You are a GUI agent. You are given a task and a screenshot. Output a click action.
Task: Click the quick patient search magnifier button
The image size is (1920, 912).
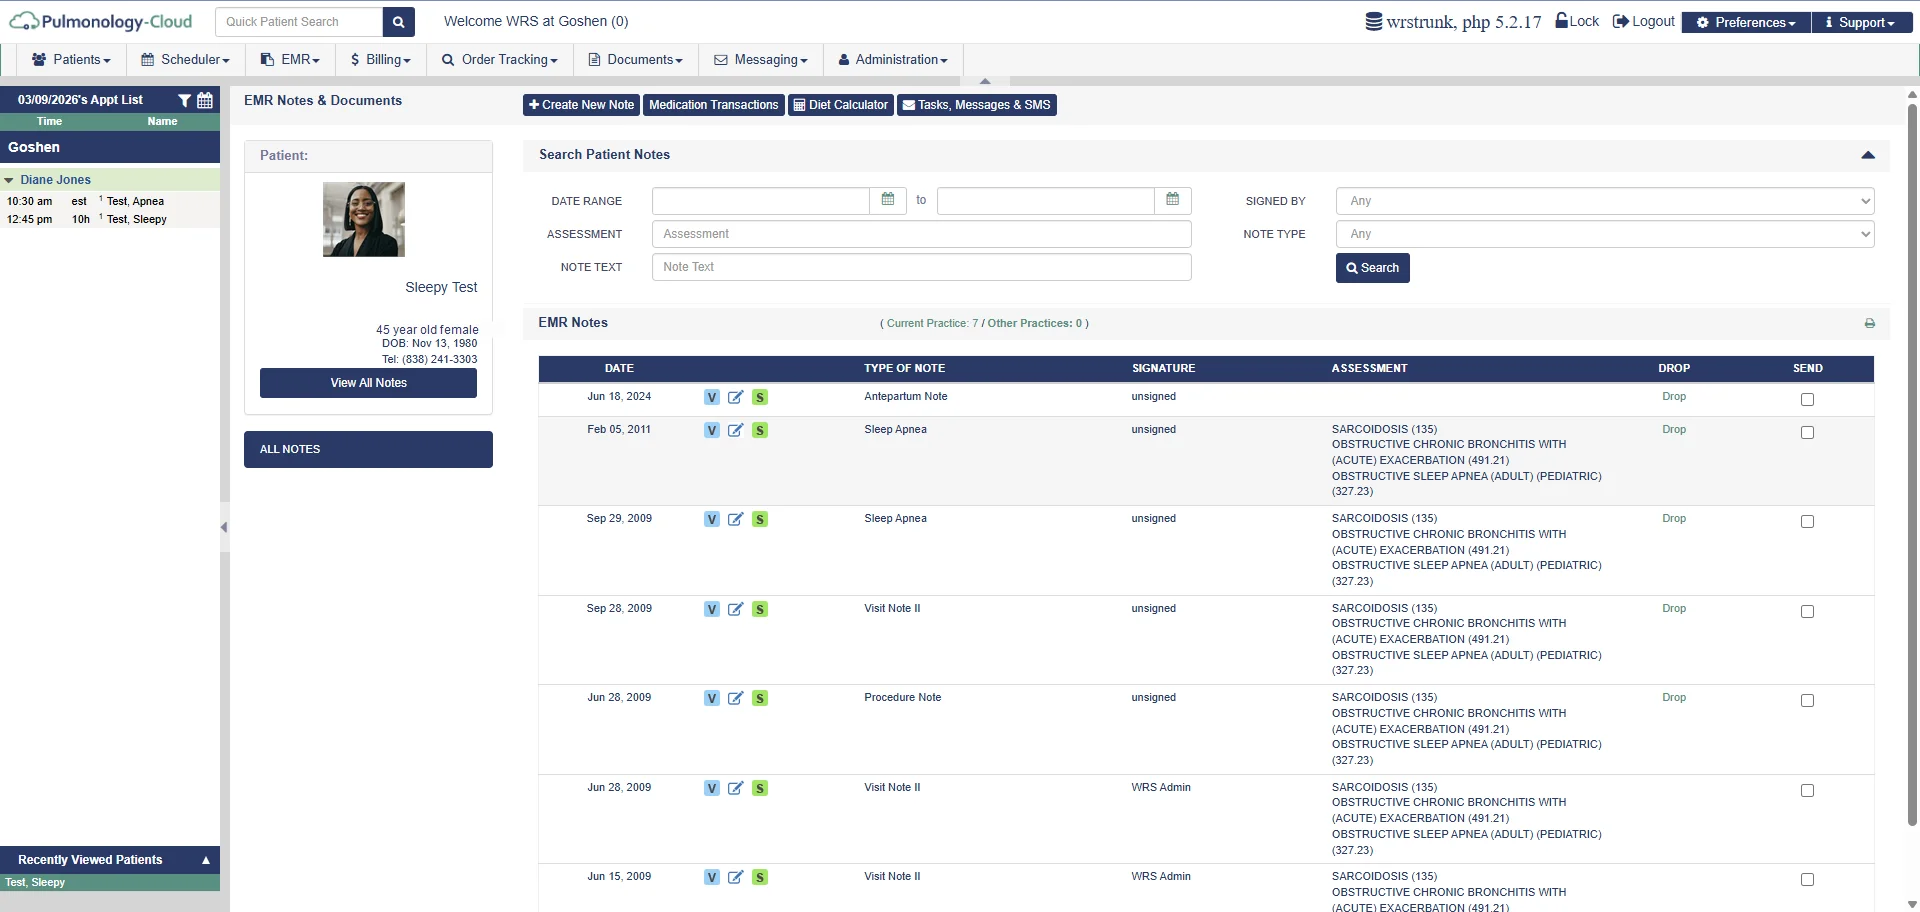pyautogui.click(x=398, y=22)
